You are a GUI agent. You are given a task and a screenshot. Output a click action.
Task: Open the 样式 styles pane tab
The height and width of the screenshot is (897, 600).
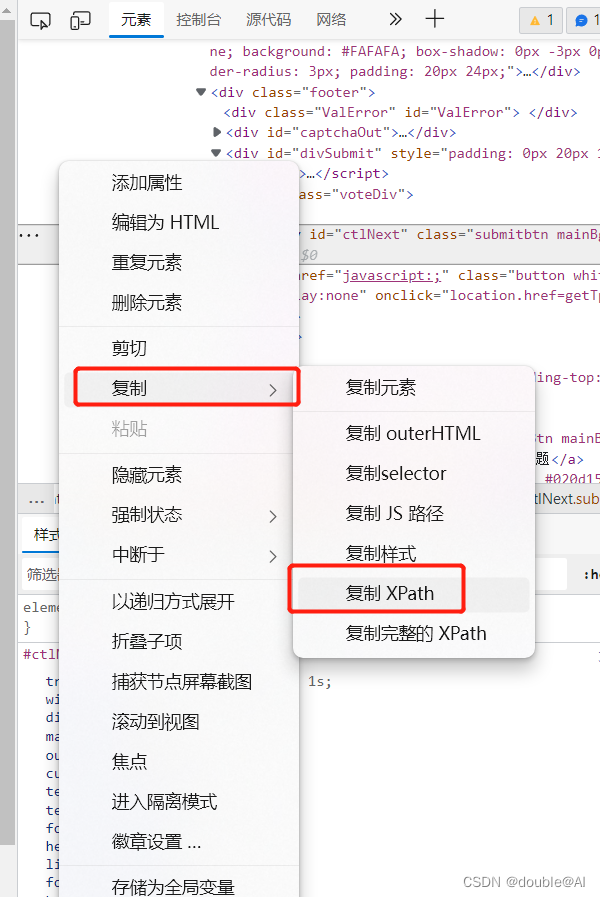point(46,535)
